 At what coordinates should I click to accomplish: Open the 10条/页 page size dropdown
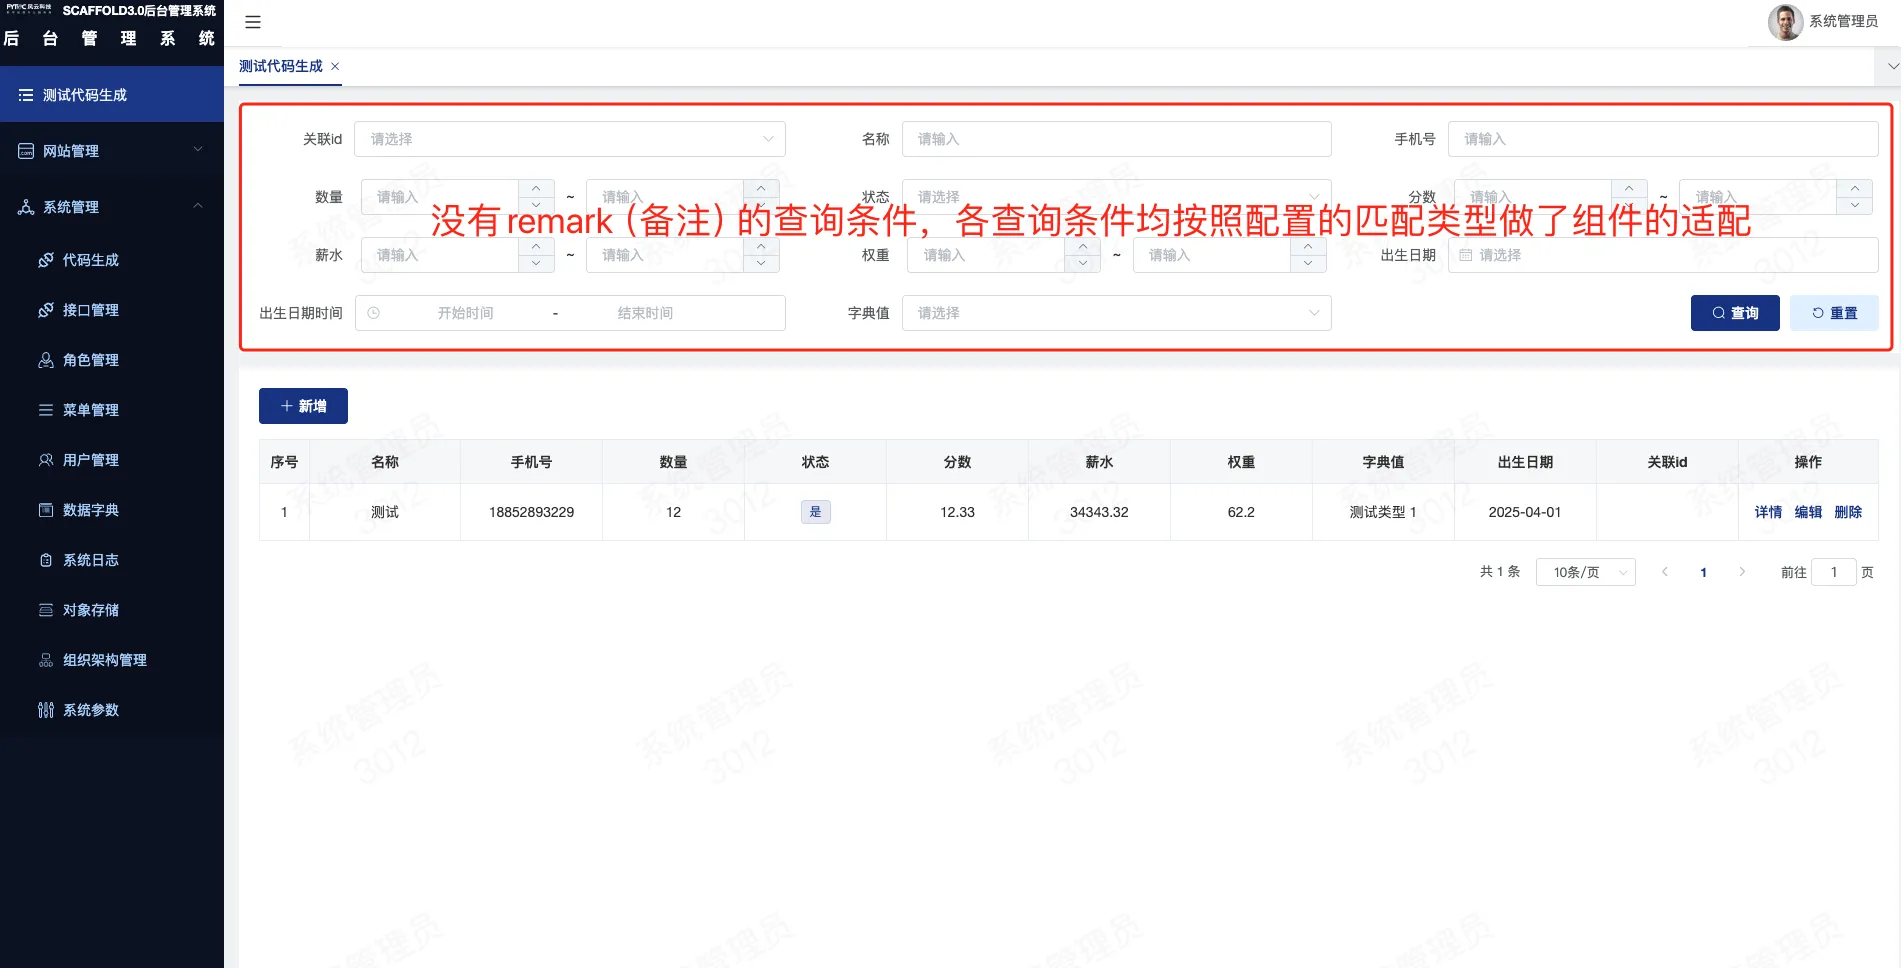[1586, 572]
